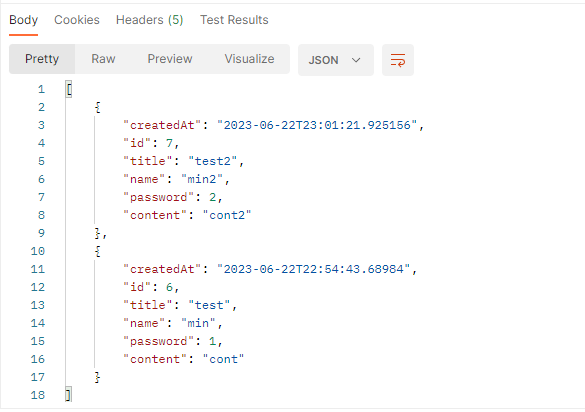This screenshot has width=585, height=412.
Task: Select the Preview view mode
Action: point(170,59)
